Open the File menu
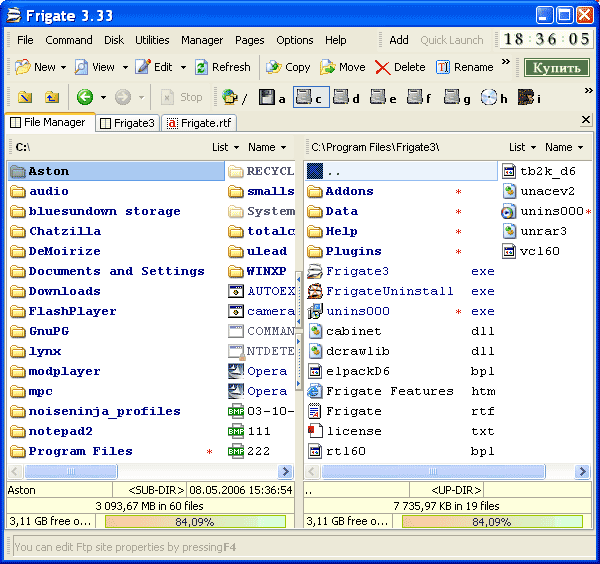This screenshot has width=600, height=564. coord(25,40)
